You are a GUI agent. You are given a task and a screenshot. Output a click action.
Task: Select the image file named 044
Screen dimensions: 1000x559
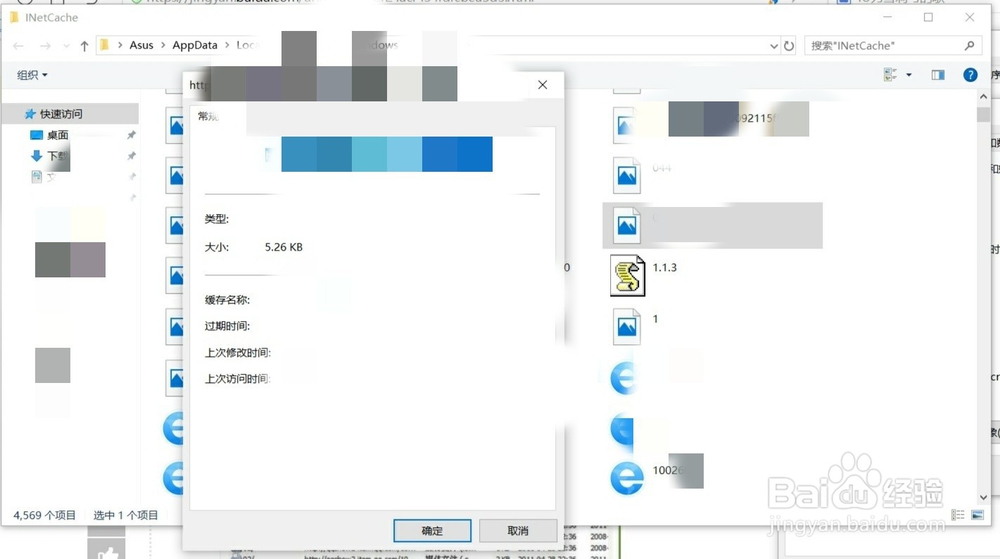coord(626,175)
